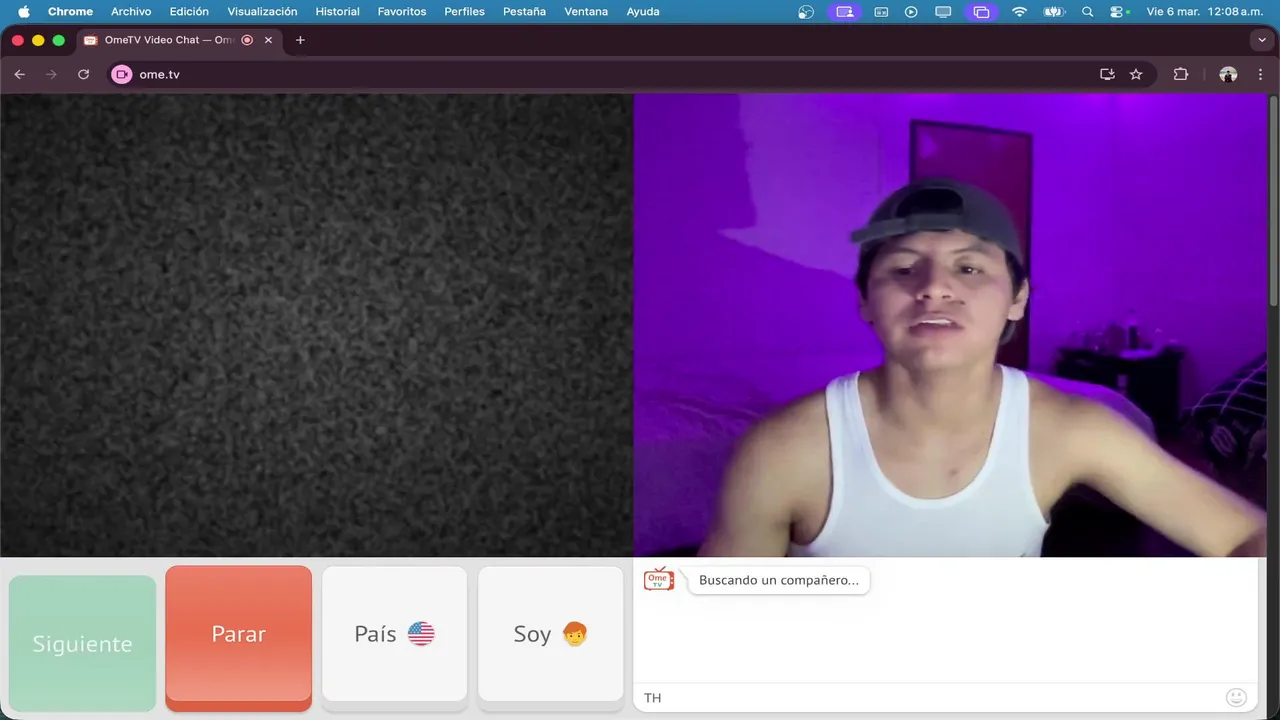Open Spotlight search magnifier icon
Image resolution: width=1280 pixels, height=720 pixels.
click(x=1088, y=12)
